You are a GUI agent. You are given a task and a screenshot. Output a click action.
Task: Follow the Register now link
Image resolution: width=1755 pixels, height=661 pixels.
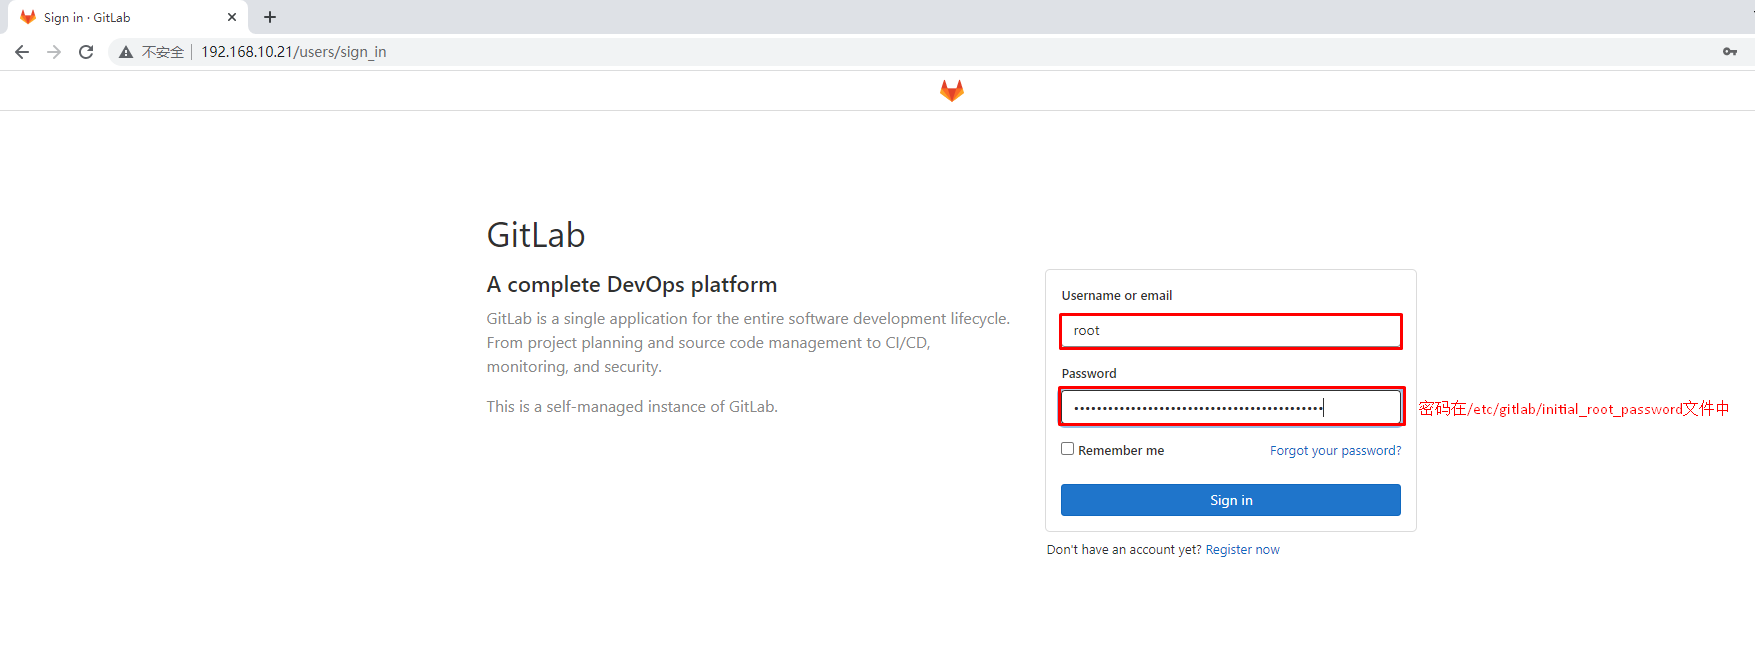click(1242, 550)
